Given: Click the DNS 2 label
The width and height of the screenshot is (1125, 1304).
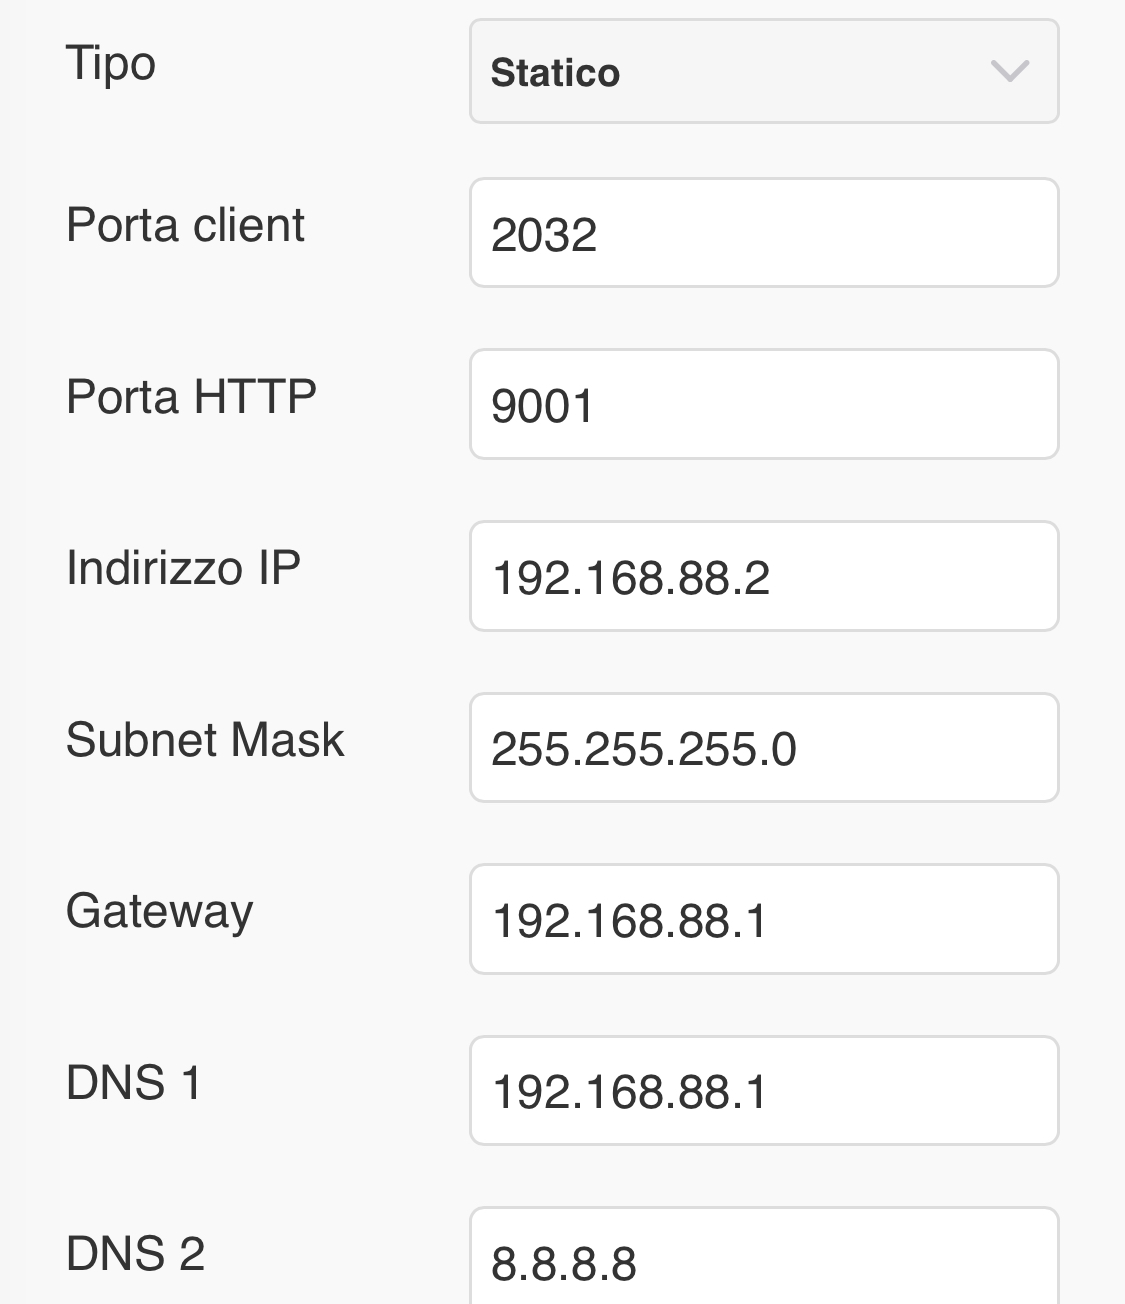Looking at the screenshot, I should [x=135, y=1254].
